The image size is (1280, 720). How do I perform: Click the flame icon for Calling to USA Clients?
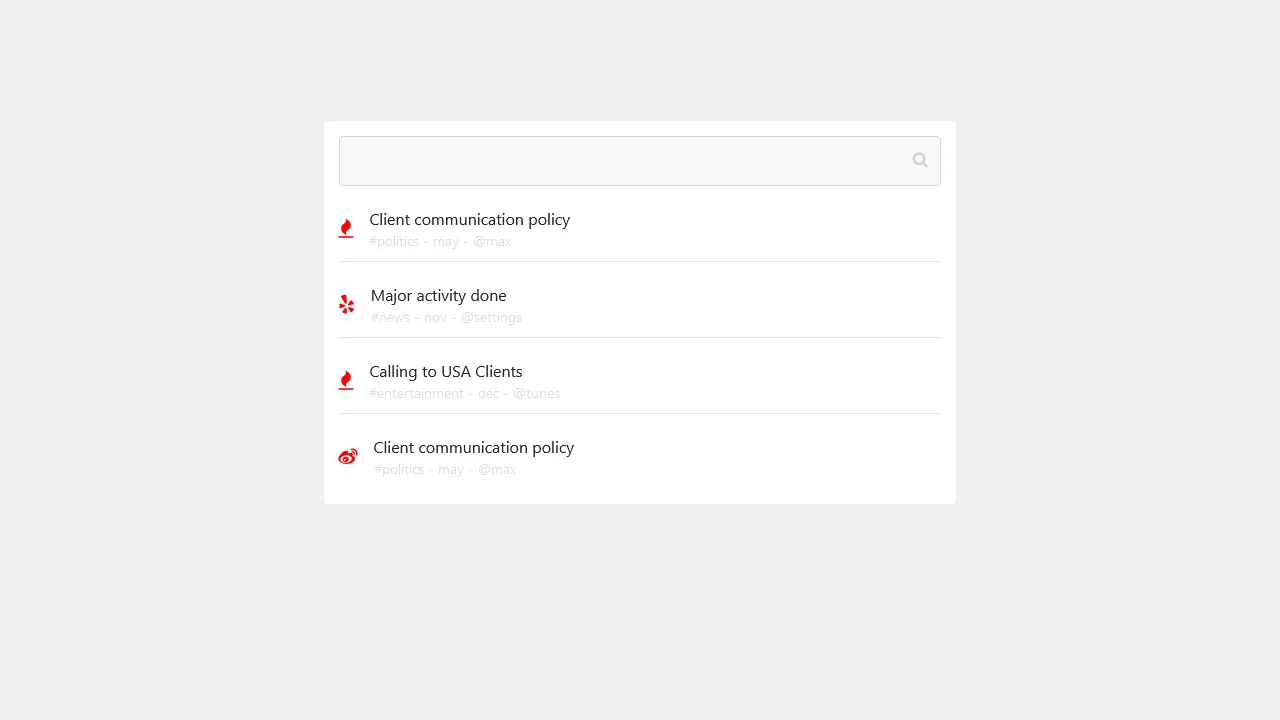(346, 380)
